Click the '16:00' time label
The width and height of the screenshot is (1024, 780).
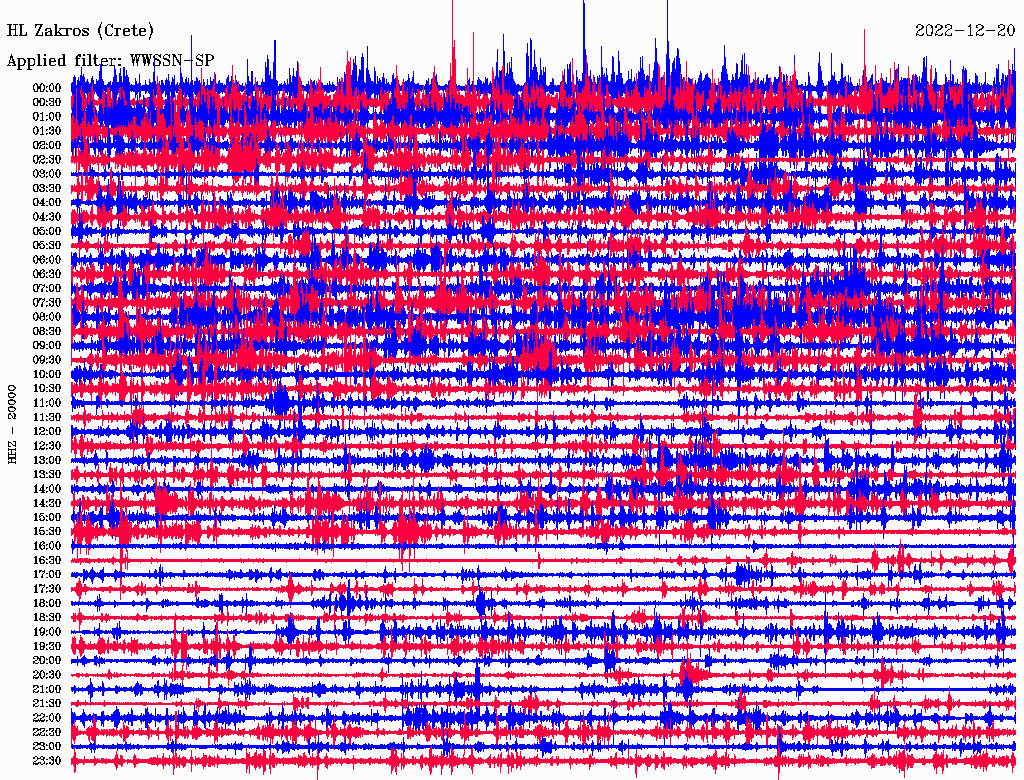click(47, 546)
